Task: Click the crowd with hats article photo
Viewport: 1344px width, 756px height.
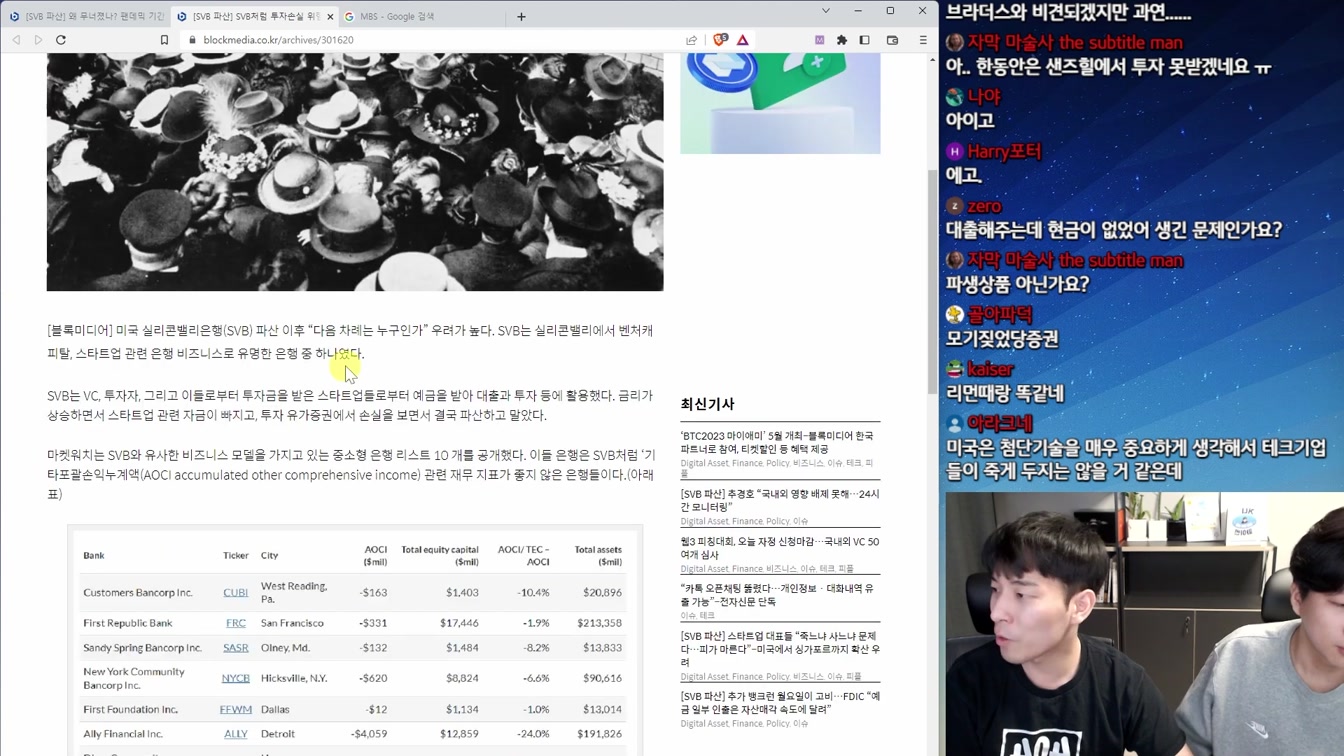Action: point(355,172)
